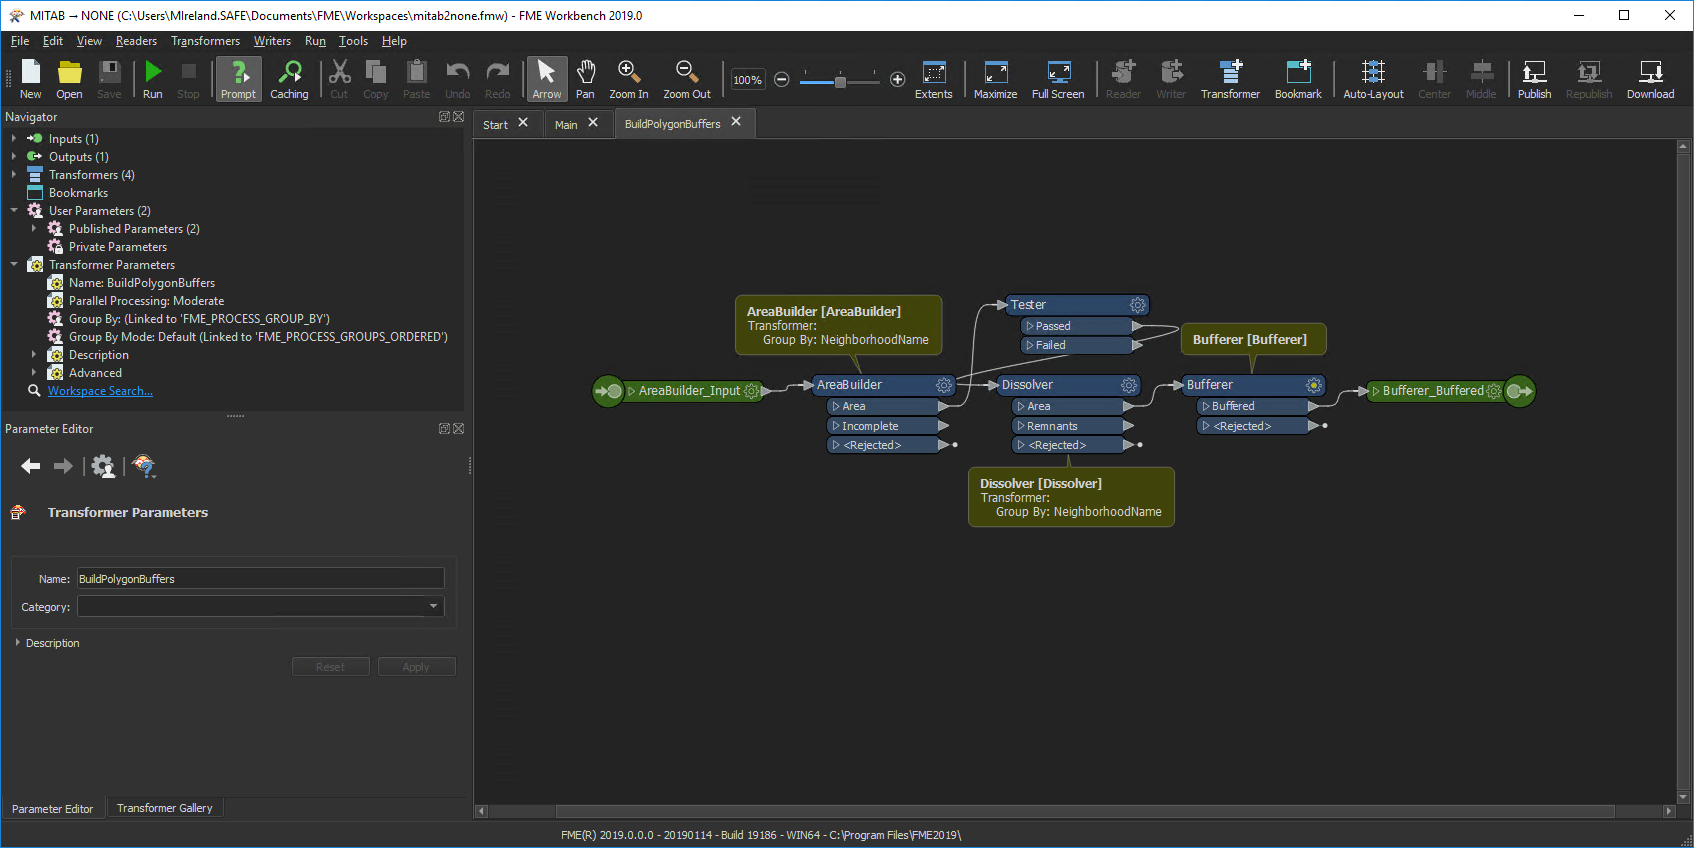Open the Transformers menu
Image resolution: width=1694 pixels, height=848 pixels.
(x=205, y=41)
